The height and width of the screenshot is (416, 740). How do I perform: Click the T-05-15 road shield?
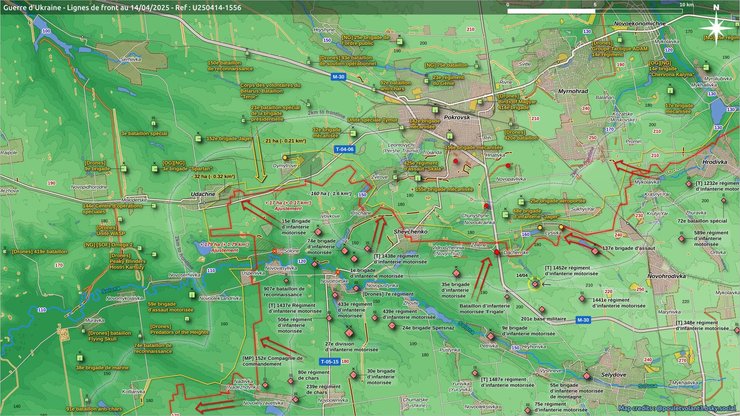pyautogui.click(x=332, y=361)
